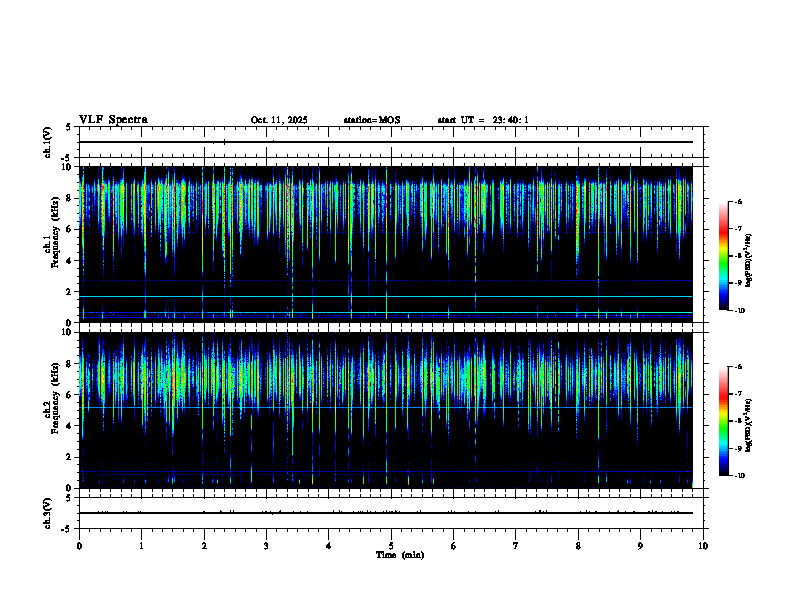Viewport: 792px width, 612px height.
Task: Click the time axis tick label "7"
Action: tap(516, 546)
